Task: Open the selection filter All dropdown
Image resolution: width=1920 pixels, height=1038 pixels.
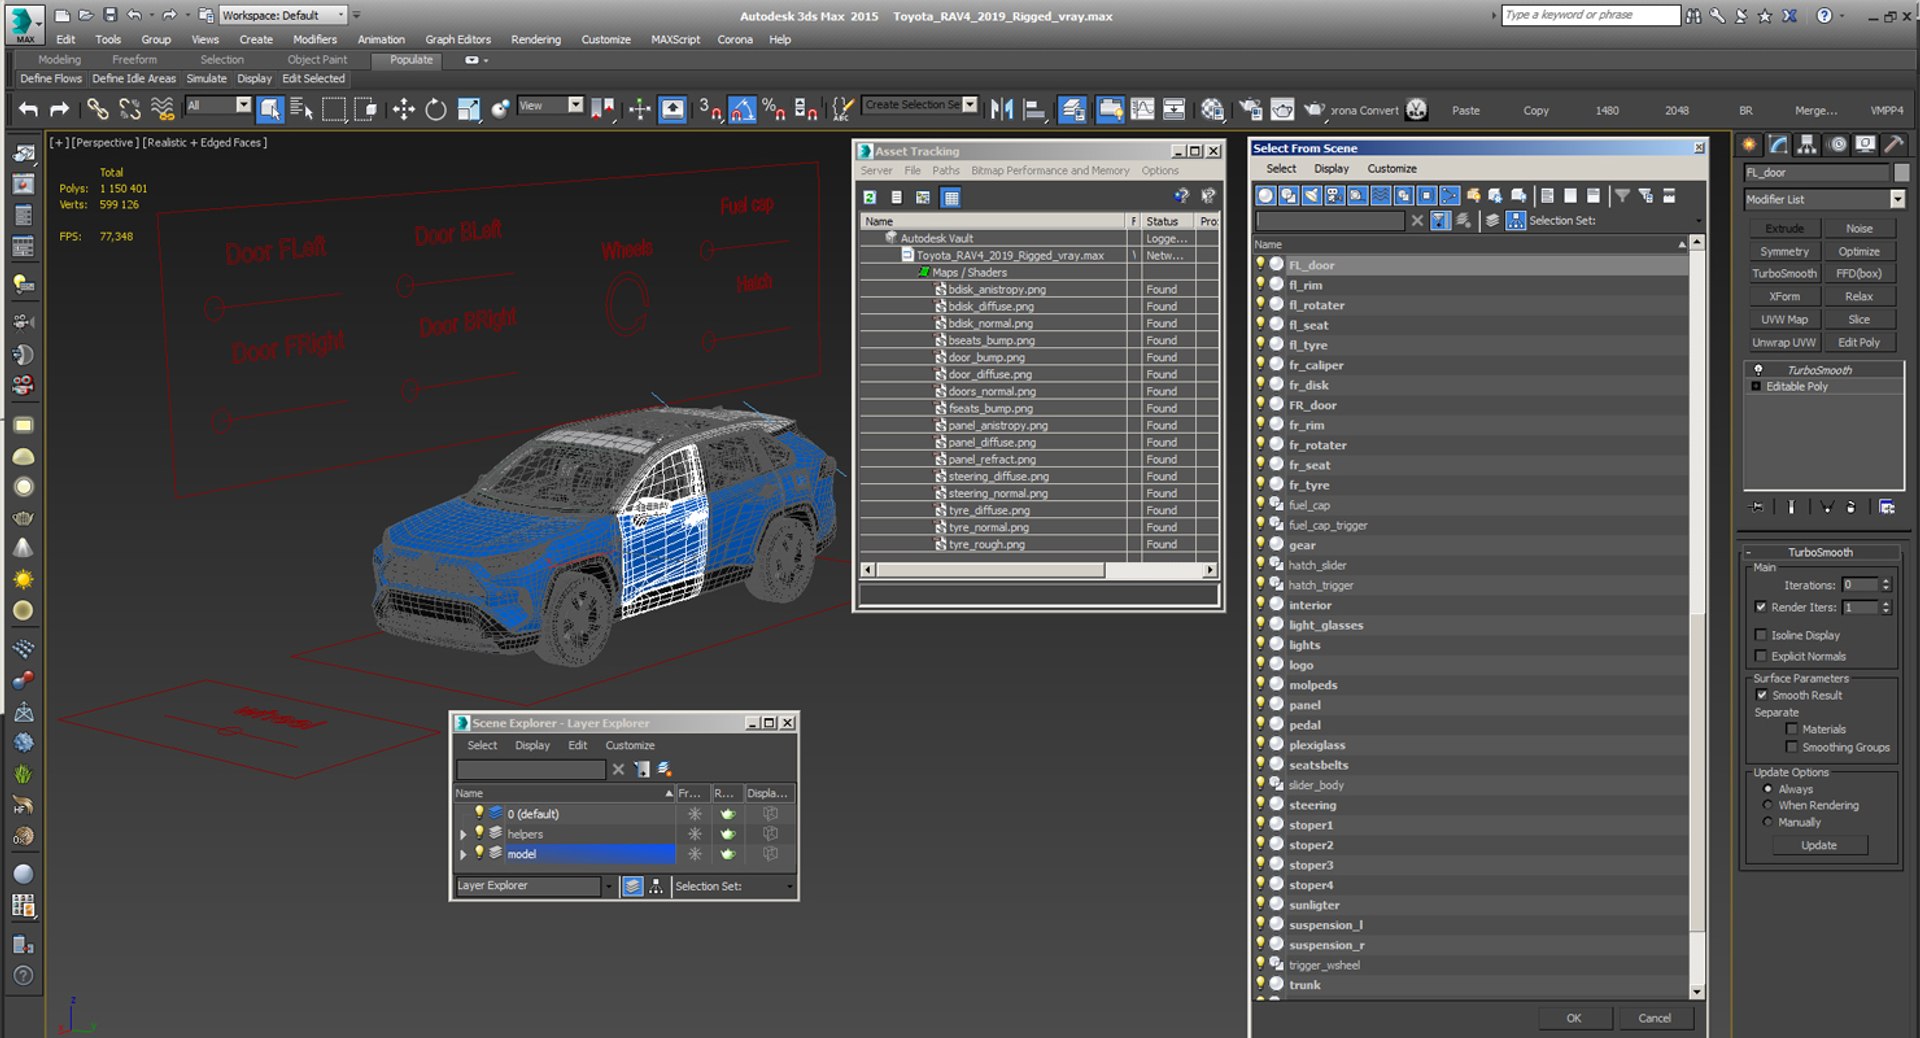Action: [243, 105]
